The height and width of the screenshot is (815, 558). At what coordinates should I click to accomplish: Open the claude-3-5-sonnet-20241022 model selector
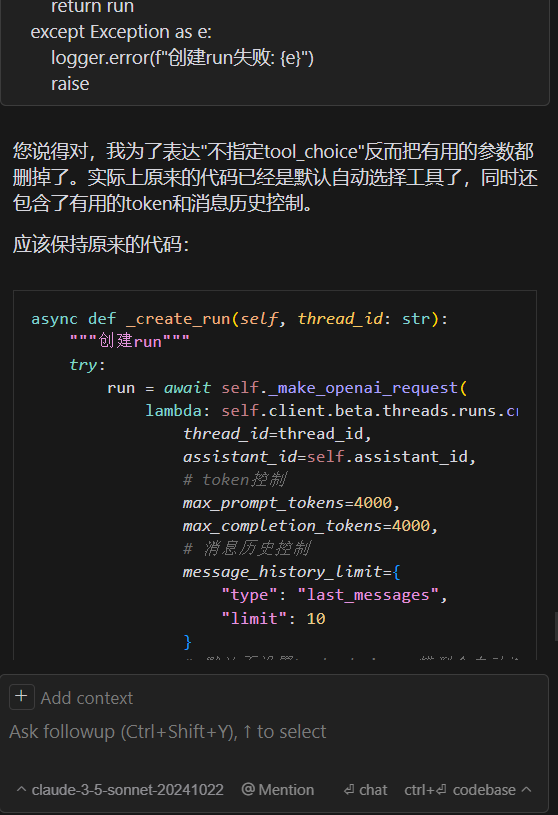[127, 790]
